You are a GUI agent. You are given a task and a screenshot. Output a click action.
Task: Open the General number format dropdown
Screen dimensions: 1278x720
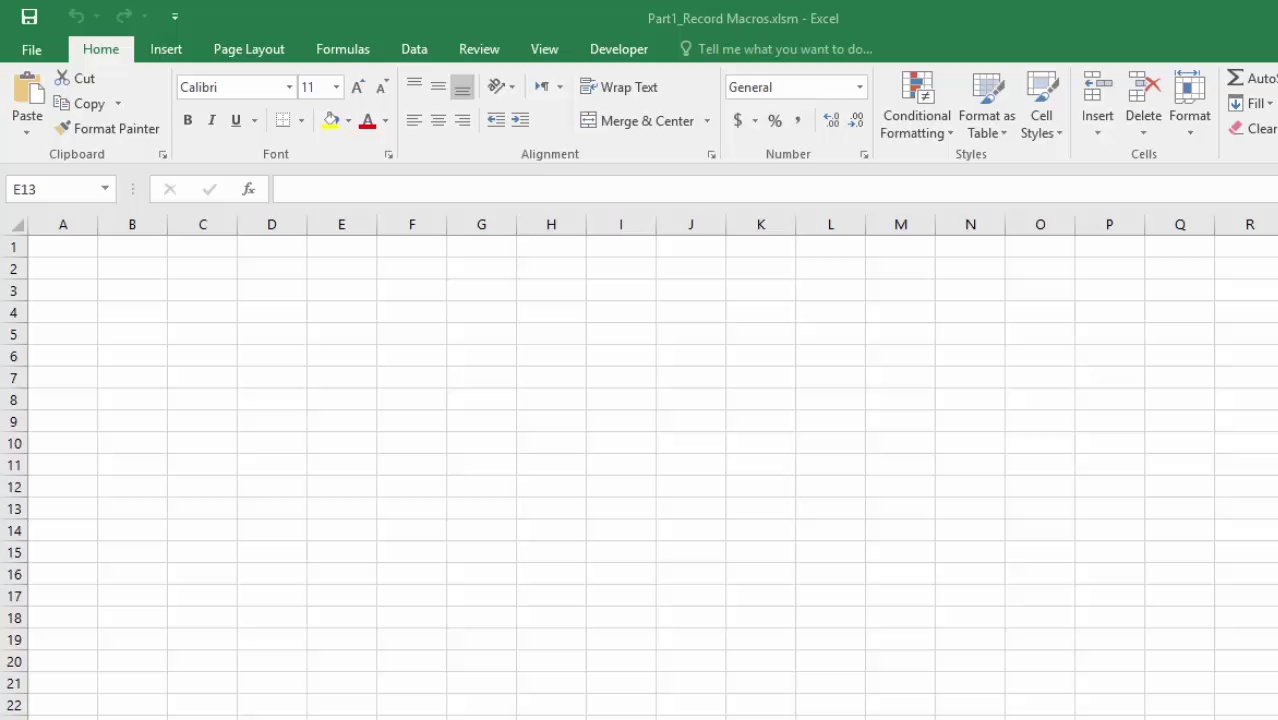859,87
